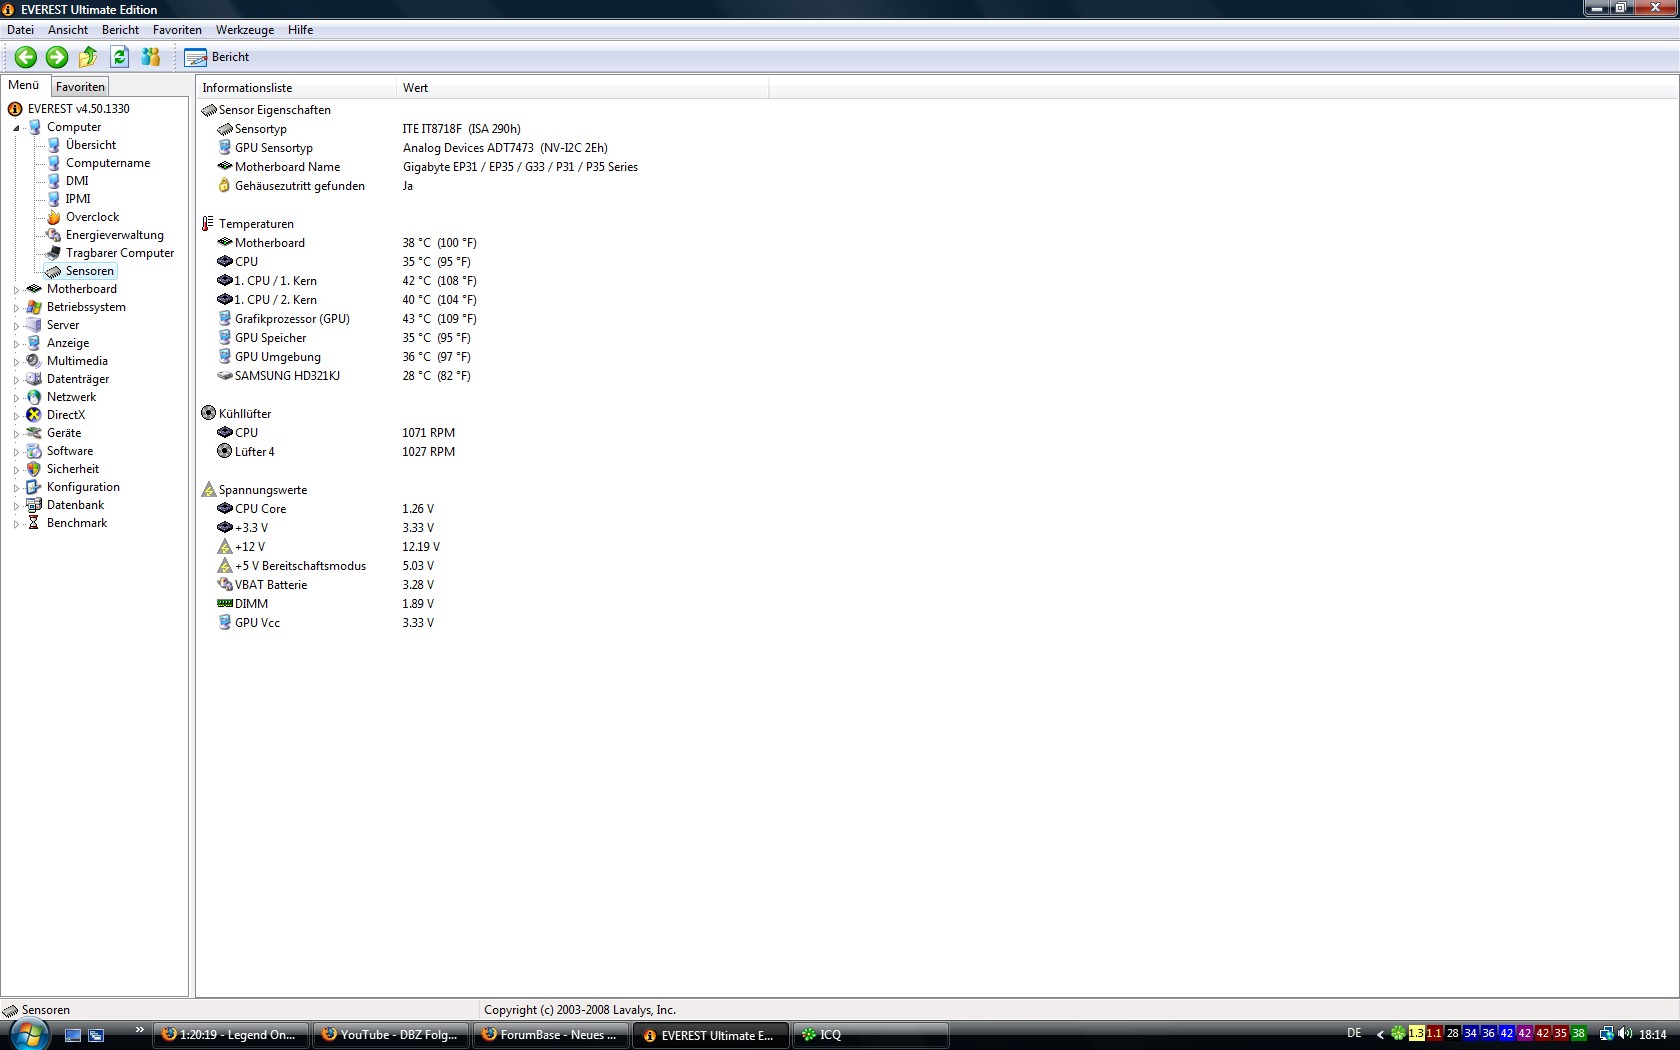
Task: Expand the DirectX tree node
Action: point(16,416)
